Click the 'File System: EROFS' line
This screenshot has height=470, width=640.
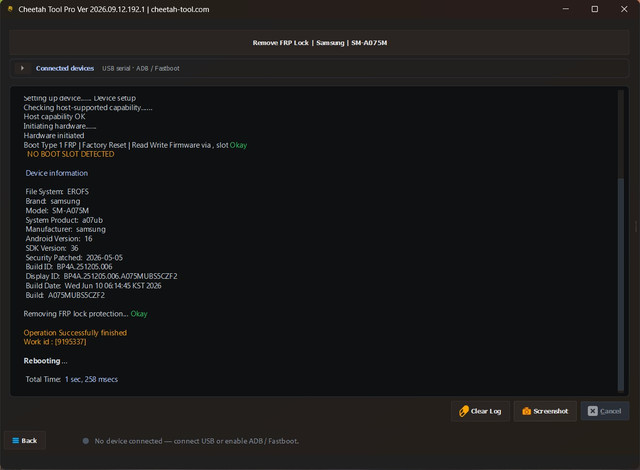[57, 192]
